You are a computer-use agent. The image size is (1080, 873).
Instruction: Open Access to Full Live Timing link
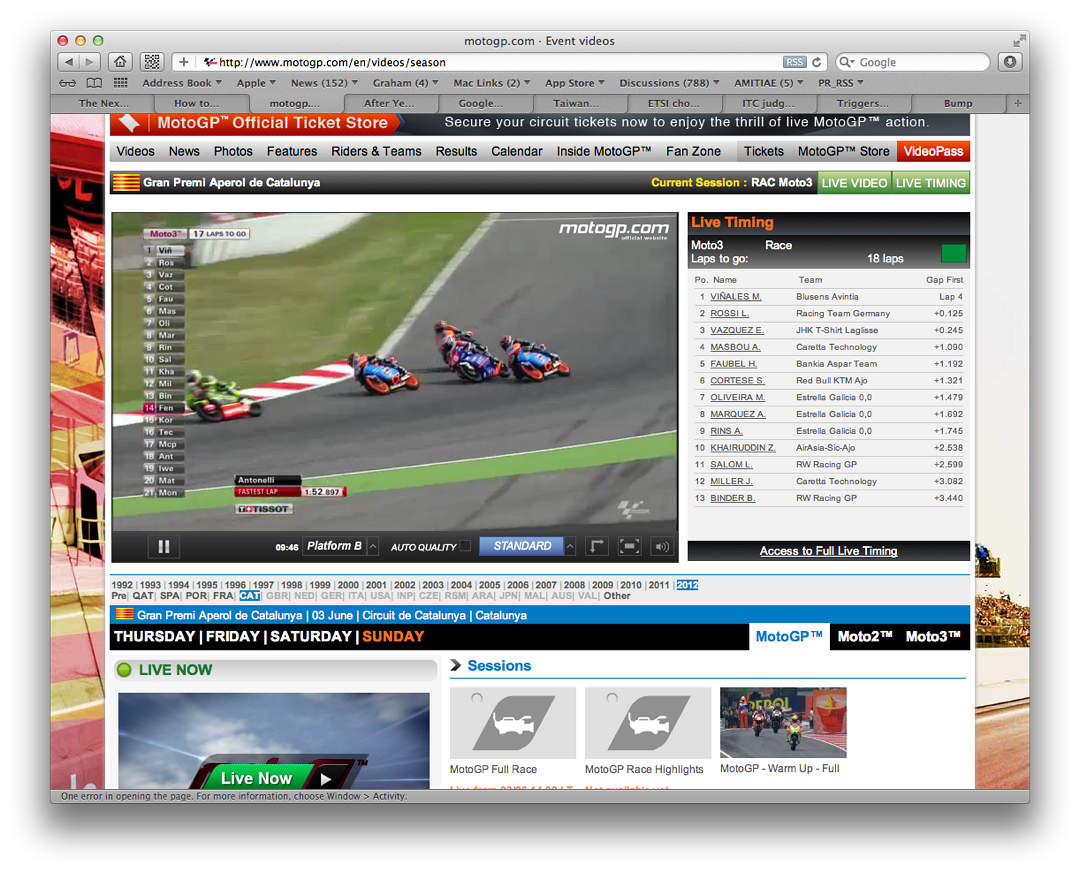point(829,551)
